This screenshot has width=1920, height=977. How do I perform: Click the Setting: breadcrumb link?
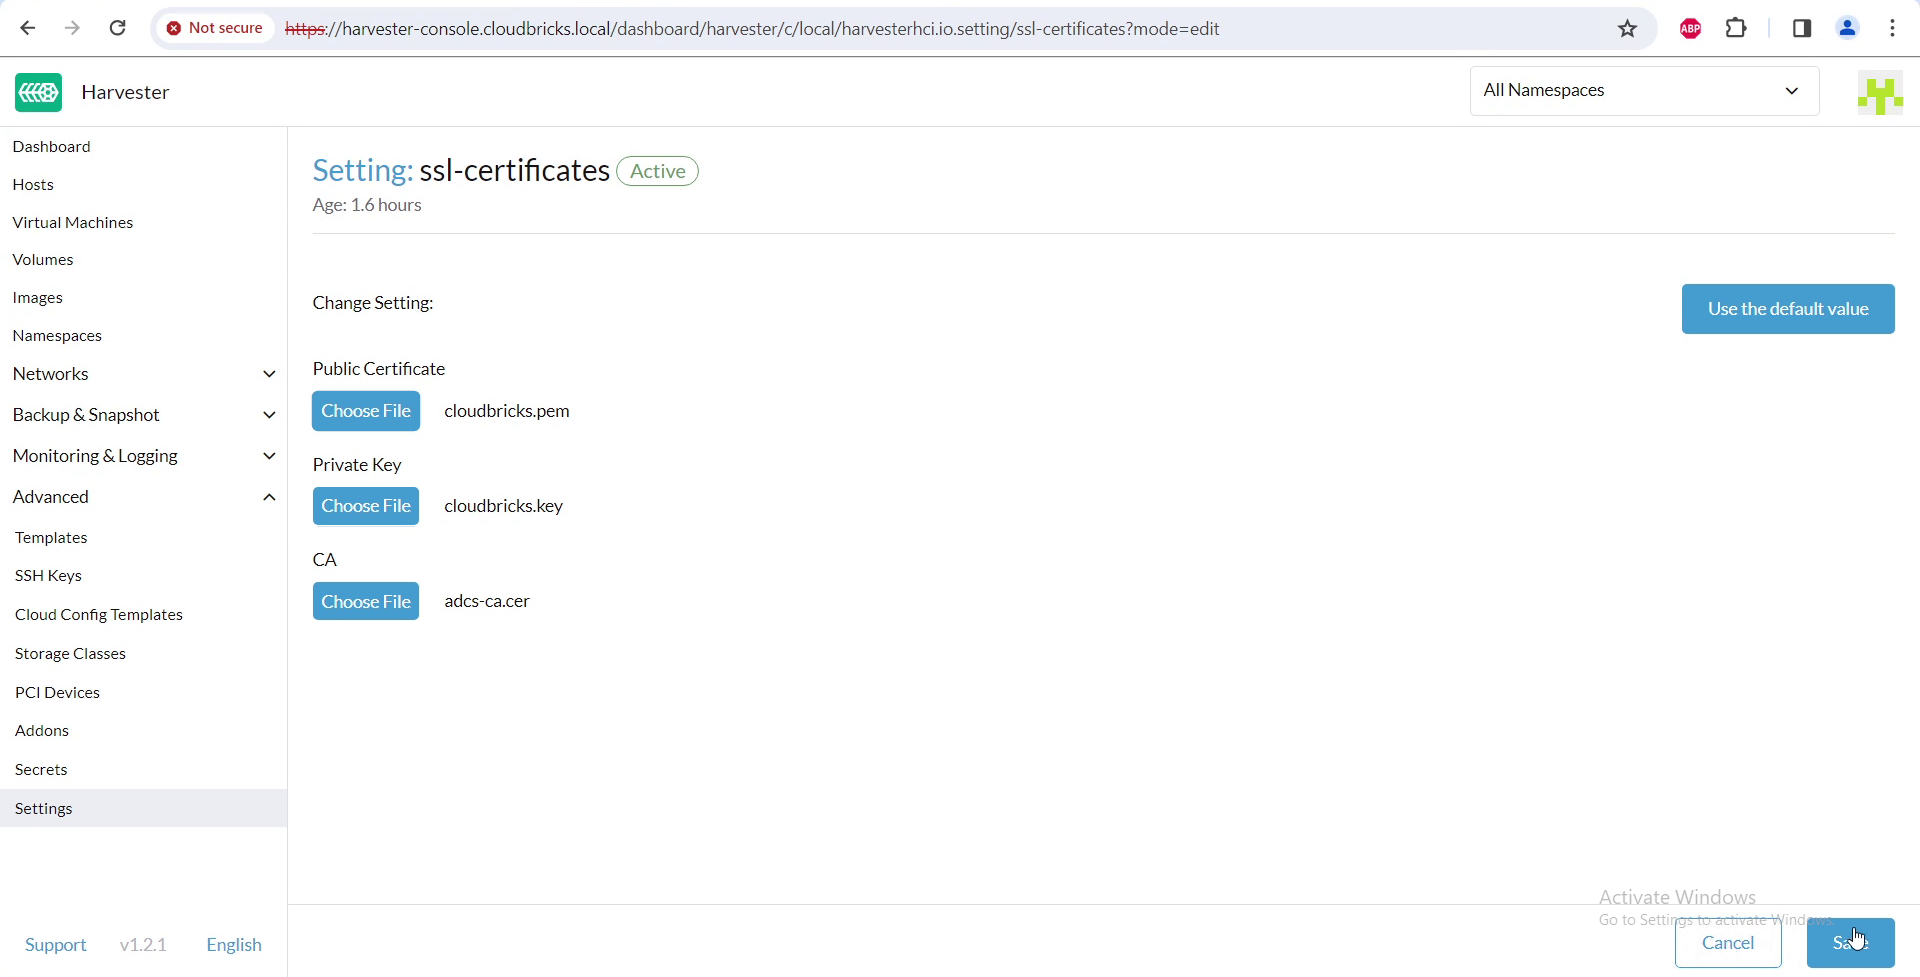click(362, 171)
